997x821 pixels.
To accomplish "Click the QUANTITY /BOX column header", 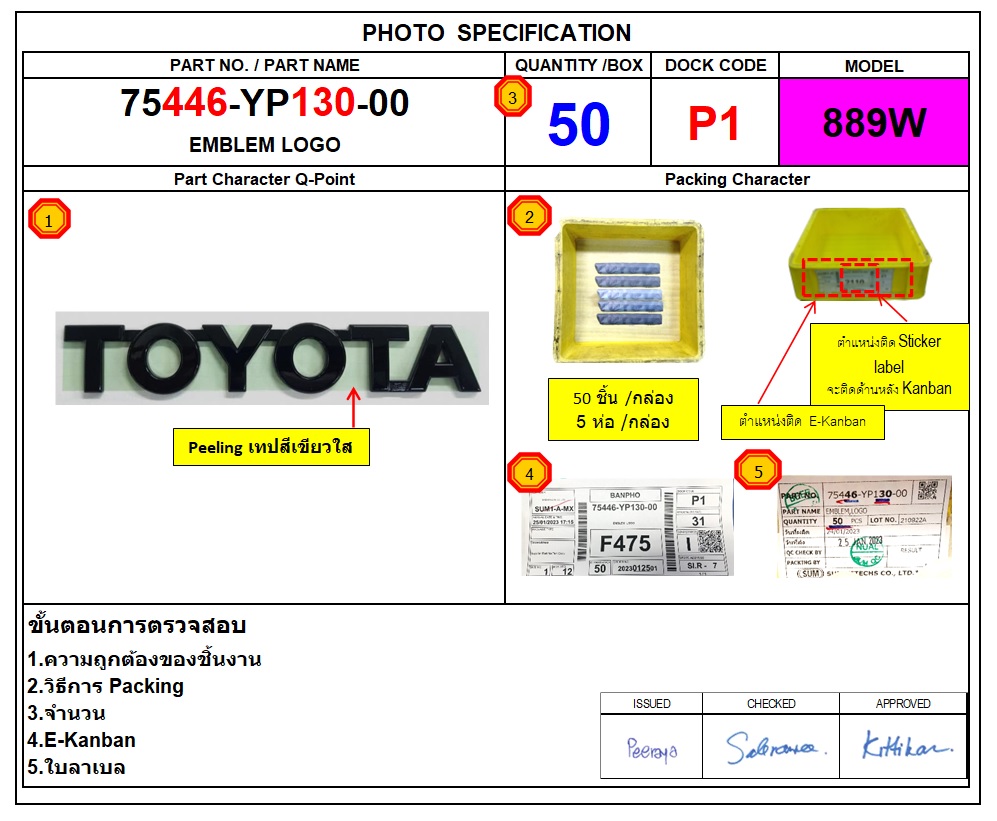I will 579,65.
